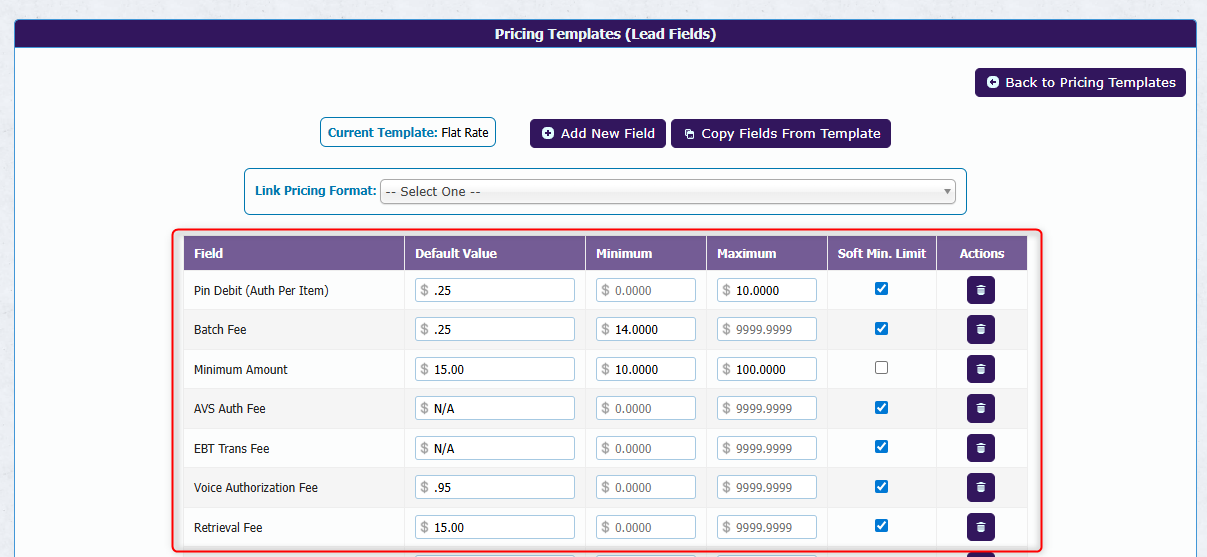Click trash icon for Batch Fee row
Image resolution: width=1207 pixels, height=557 pixels.
point(980,329)
